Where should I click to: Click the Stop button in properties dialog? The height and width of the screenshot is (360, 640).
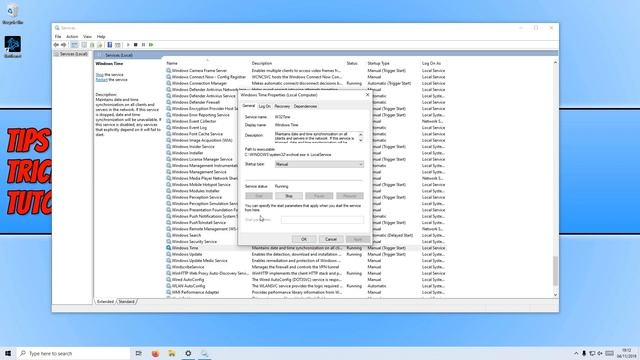click(289, 196)
